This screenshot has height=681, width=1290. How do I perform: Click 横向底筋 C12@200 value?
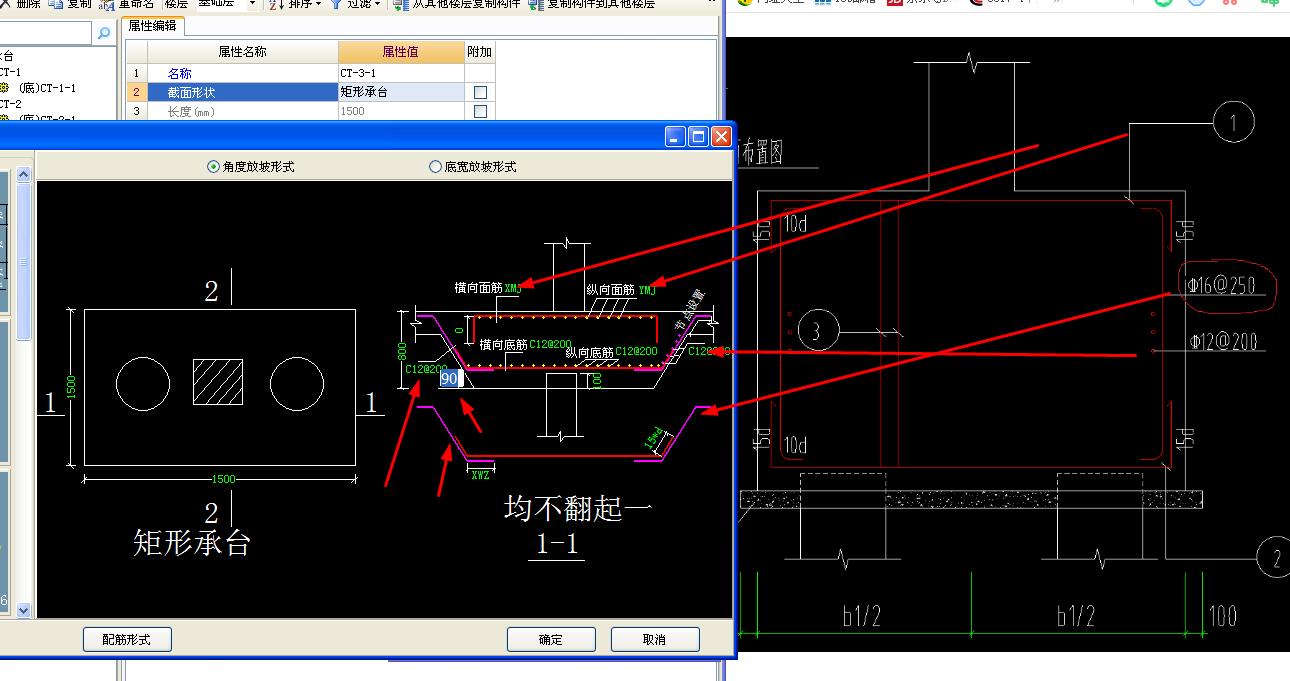[x=550, y=344]
